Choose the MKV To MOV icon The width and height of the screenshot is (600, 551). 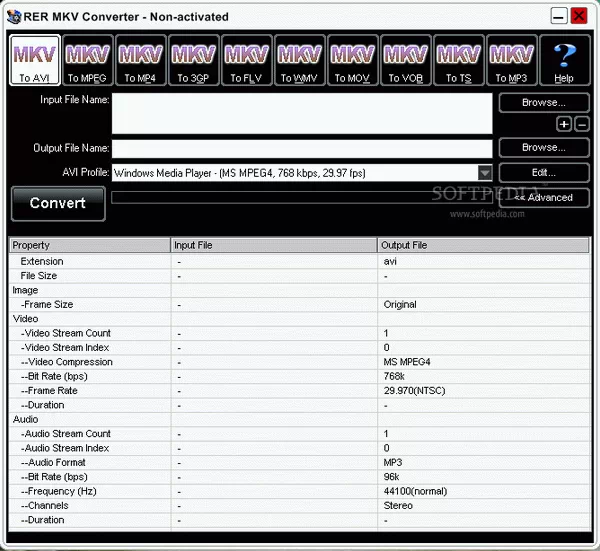click(353, 60)
